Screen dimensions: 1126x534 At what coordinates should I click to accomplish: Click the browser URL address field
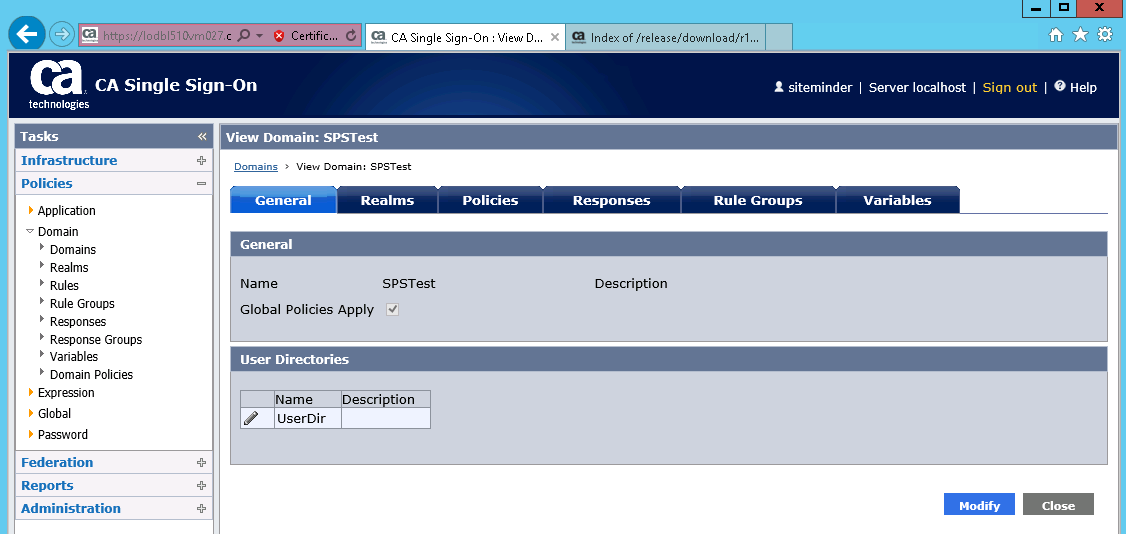(167, 35)
